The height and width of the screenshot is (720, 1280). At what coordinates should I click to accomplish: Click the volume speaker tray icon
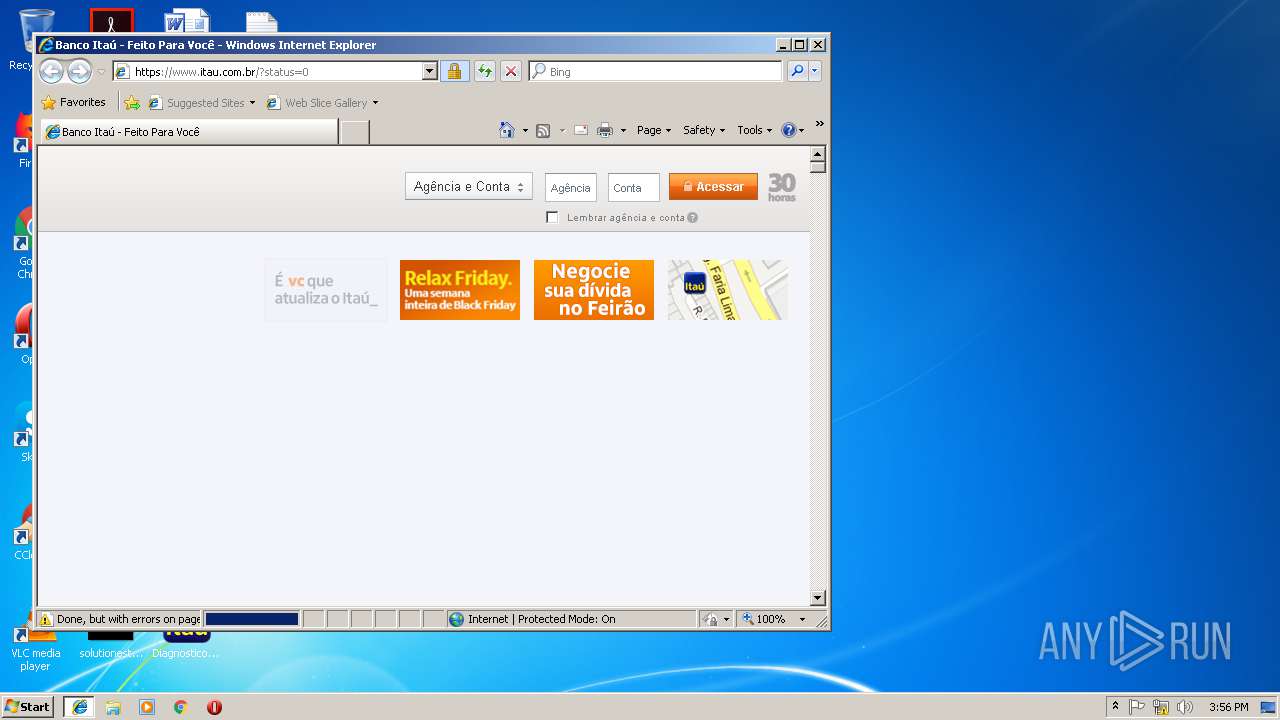1186,707
